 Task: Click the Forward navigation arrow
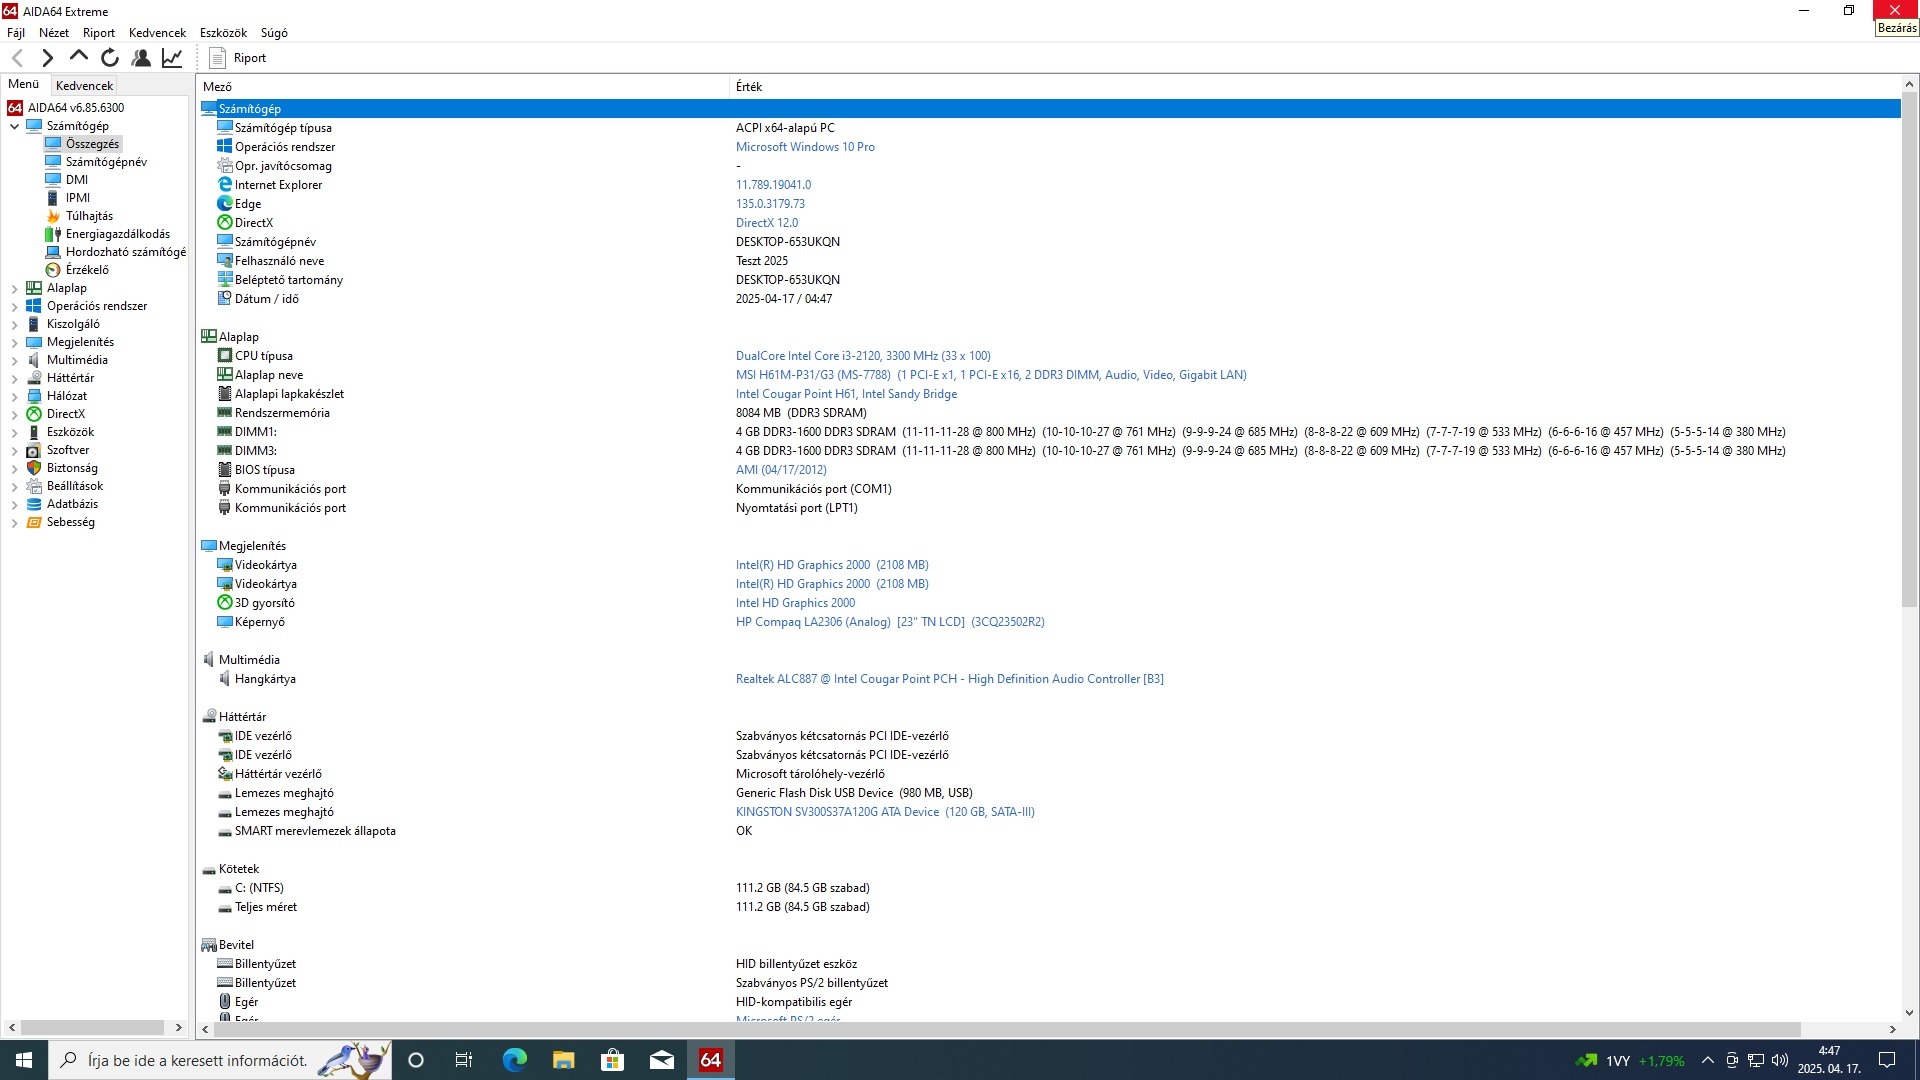coord(47,58)
